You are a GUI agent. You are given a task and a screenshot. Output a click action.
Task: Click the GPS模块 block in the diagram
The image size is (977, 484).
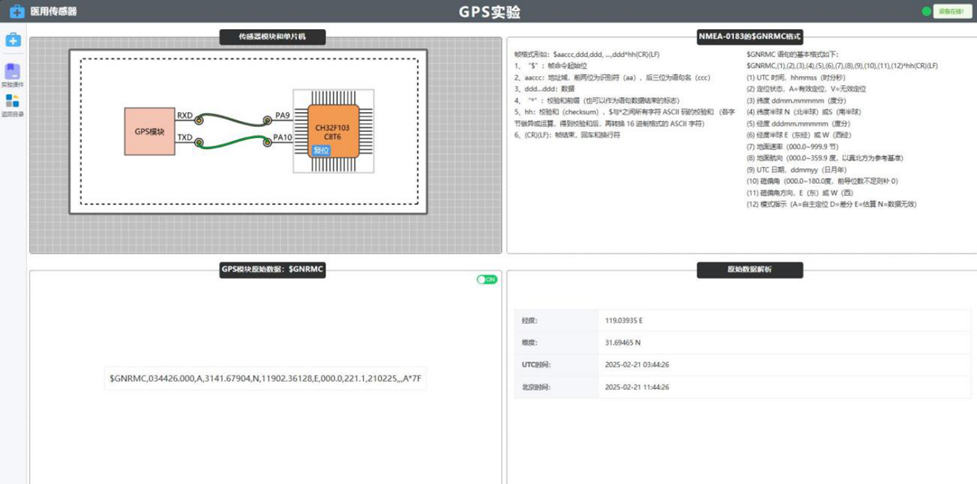pos(150,131)
